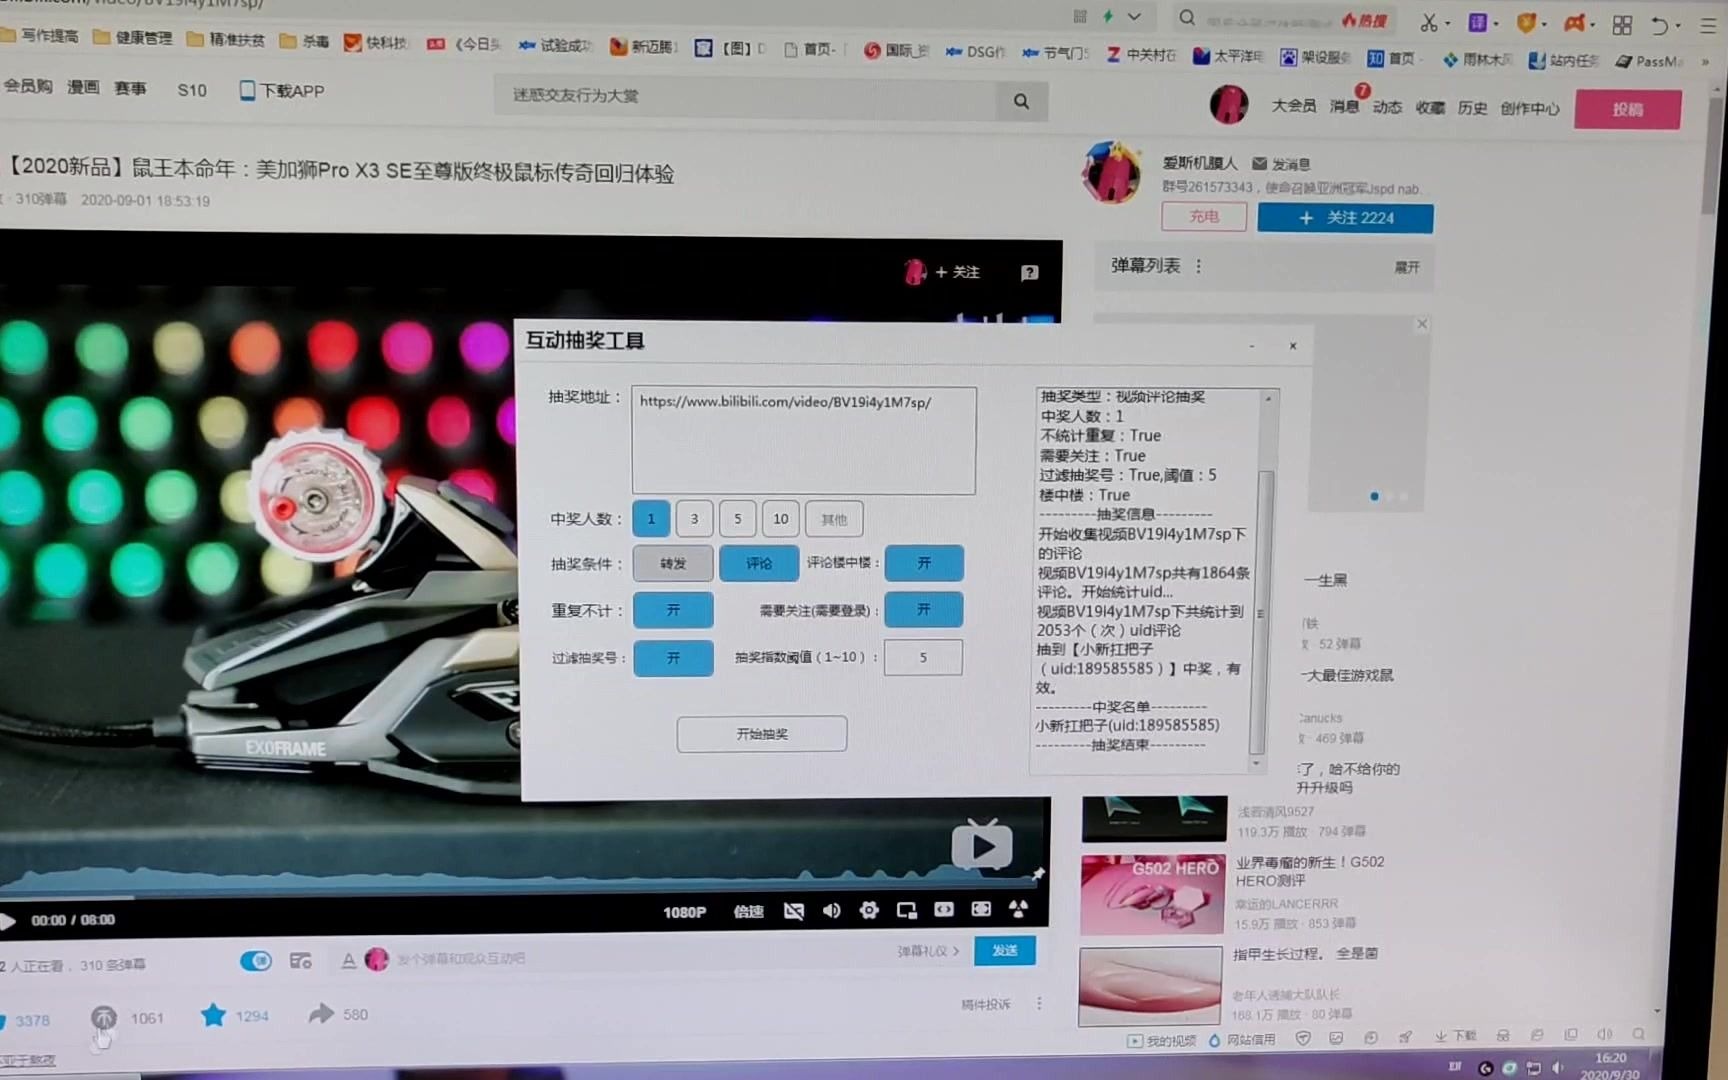
Task: Click the 充电 button
Action: (1204, 216)
